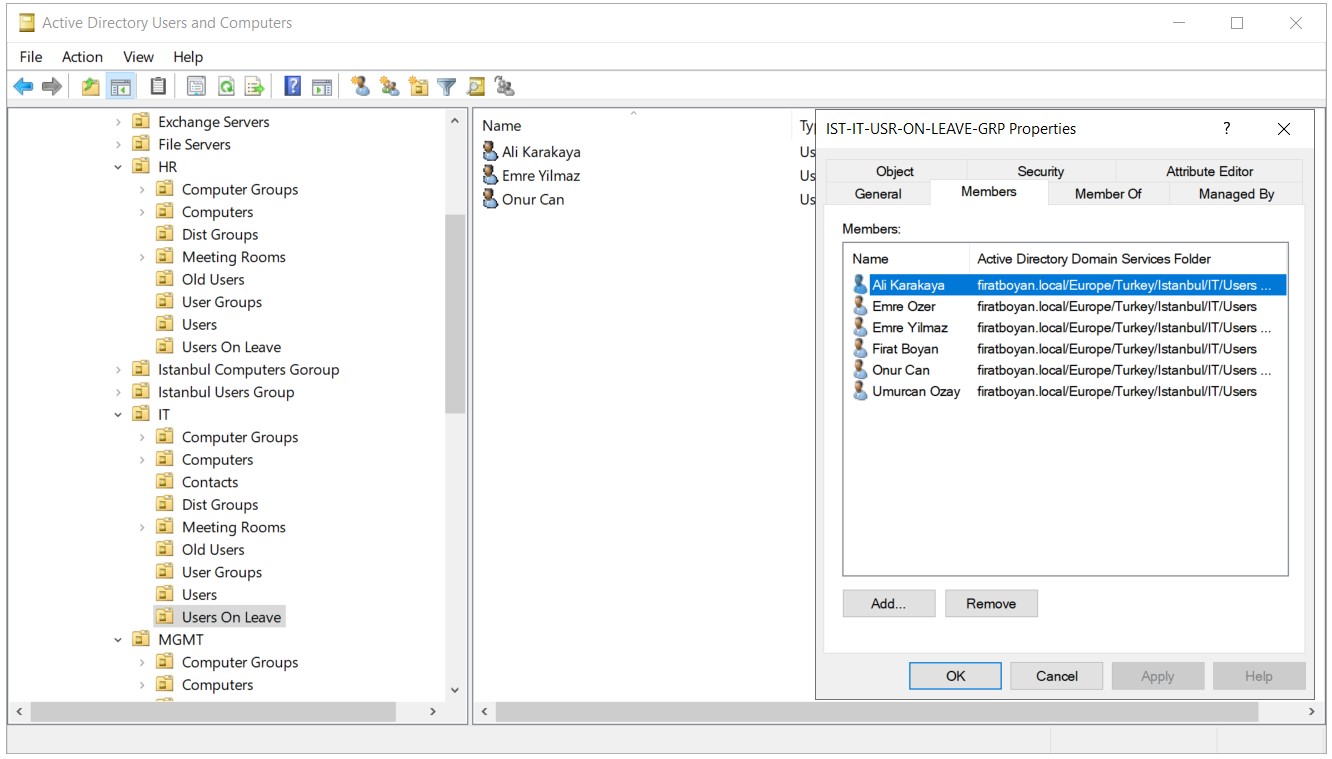Collapse the IT organizational unit

point(118,415)
